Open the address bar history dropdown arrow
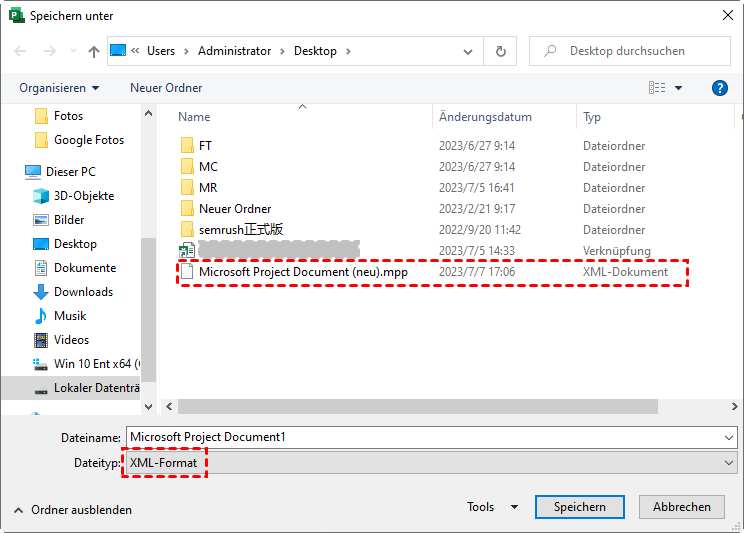The image size is (744, 533). 470,51
